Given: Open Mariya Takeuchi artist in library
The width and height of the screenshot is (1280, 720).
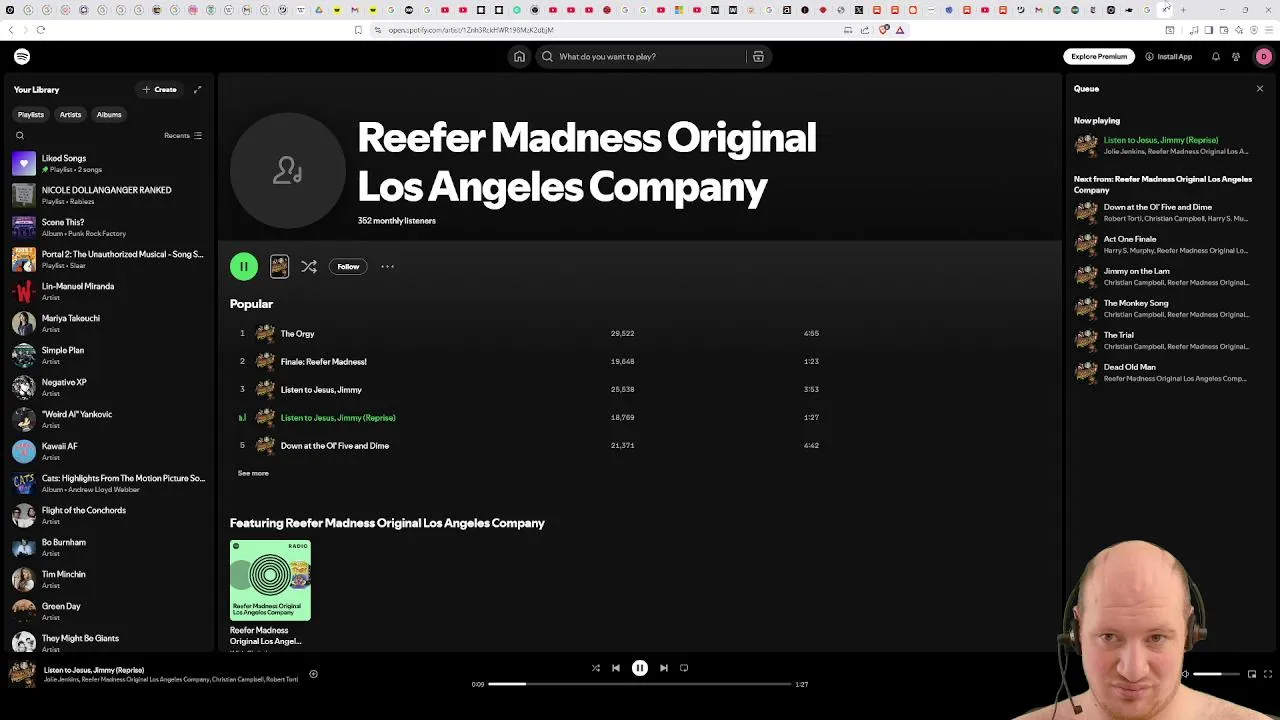Looking at the screenshot, I should coord(108,323).
